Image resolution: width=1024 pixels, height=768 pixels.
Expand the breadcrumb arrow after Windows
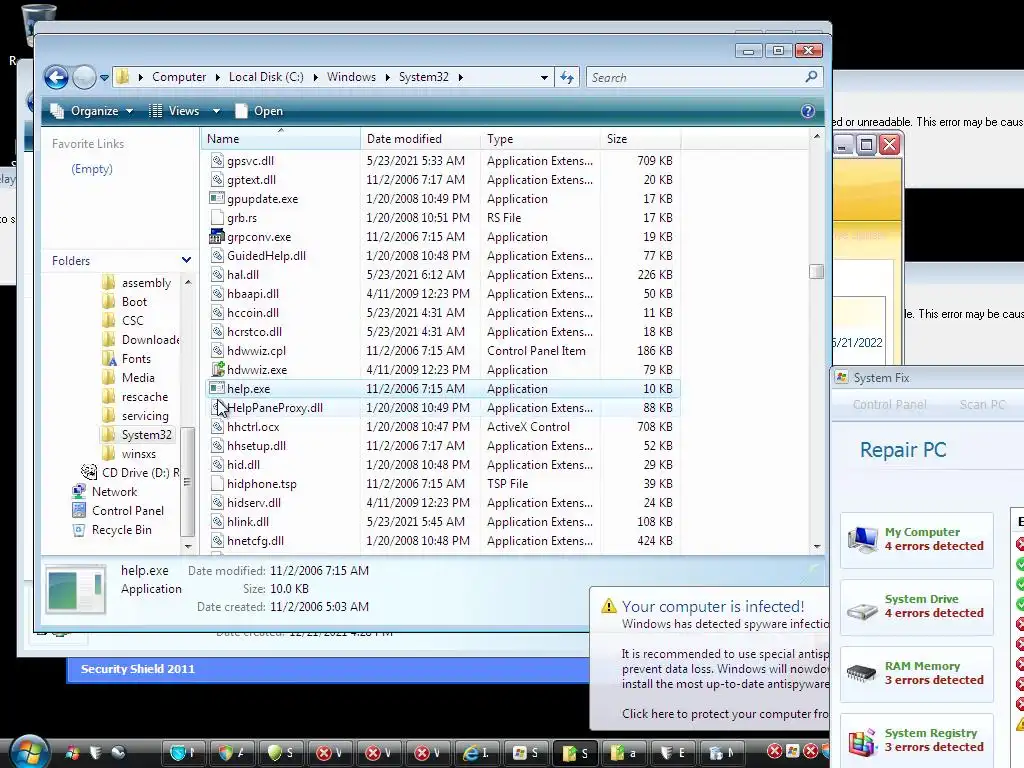tap(387, 77)
